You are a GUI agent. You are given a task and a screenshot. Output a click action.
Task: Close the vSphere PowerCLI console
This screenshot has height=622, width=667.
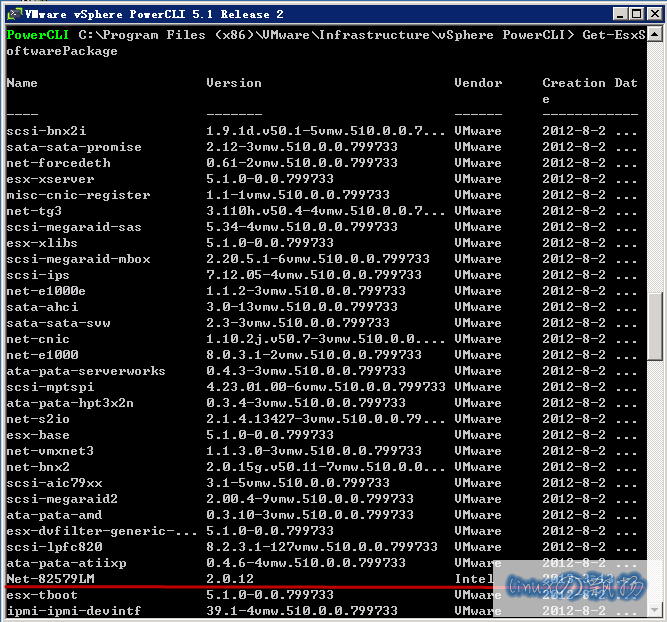650,13
